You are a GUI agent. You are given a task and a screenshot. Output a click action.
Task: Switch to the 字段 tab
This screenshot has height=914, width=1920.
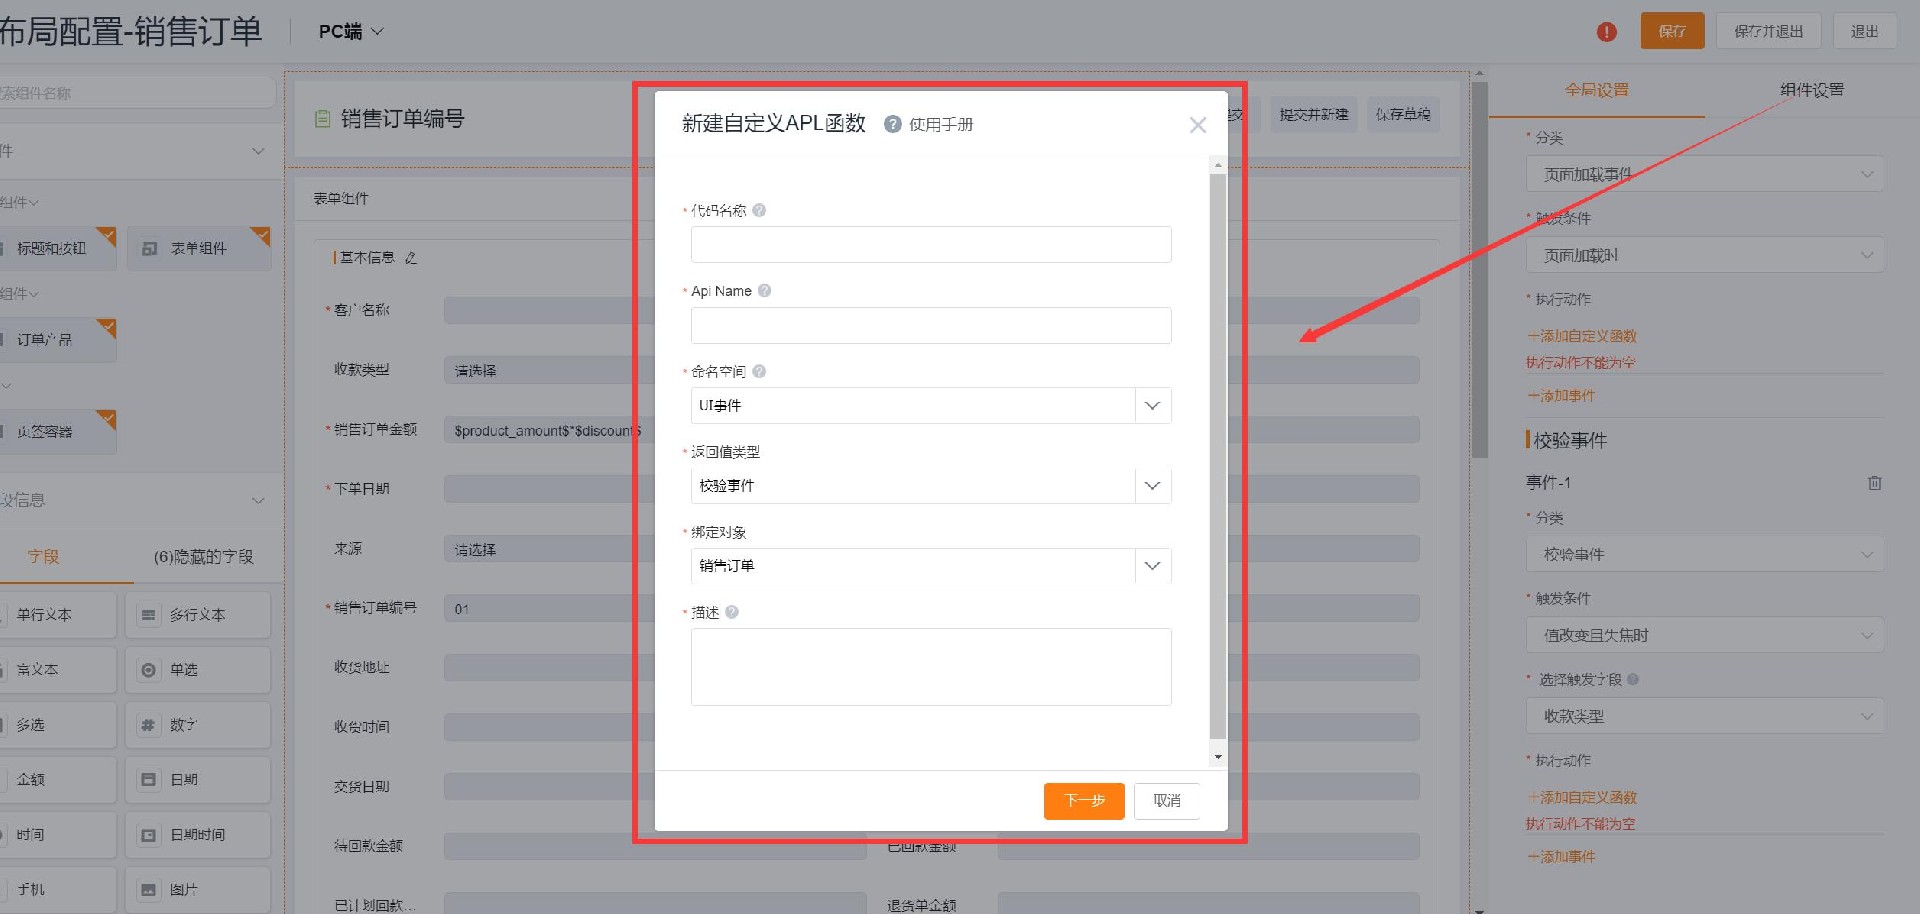[x=43, y=557]
